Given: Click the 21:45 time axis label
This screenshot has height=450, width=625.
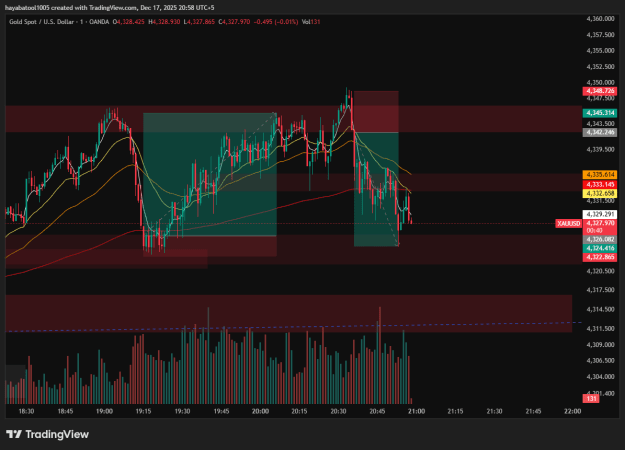Looking at the screenshot, I should click(x=533, y=411).
